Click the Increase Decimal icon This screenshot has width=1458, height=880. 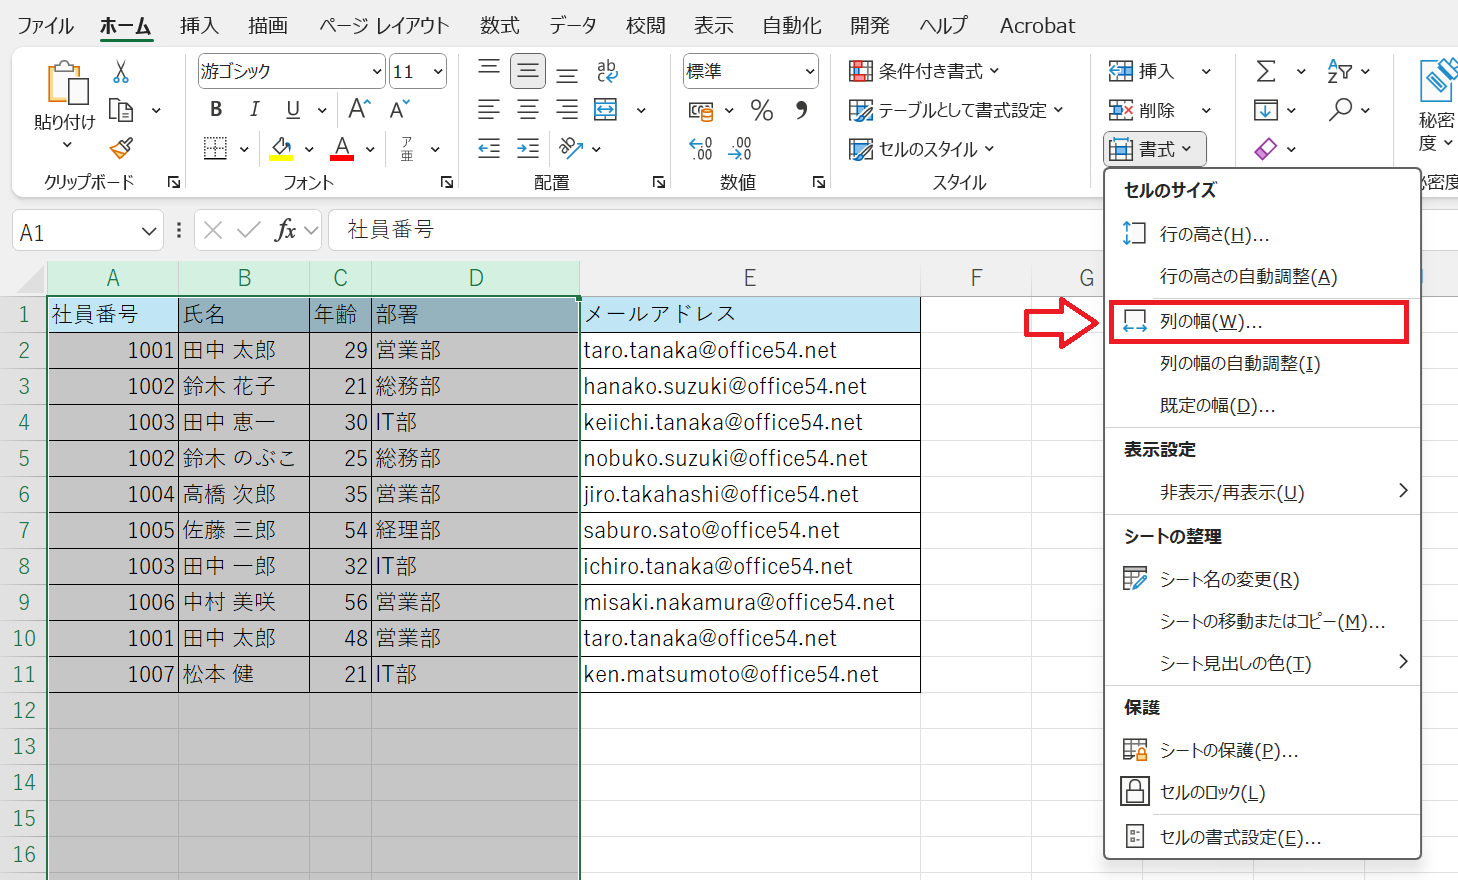[x=701, y=149]
